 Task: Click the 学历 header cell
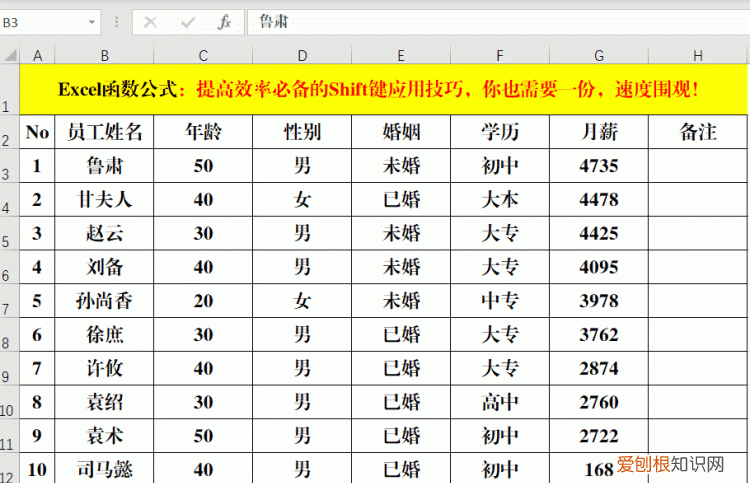(x=500, y=132)
